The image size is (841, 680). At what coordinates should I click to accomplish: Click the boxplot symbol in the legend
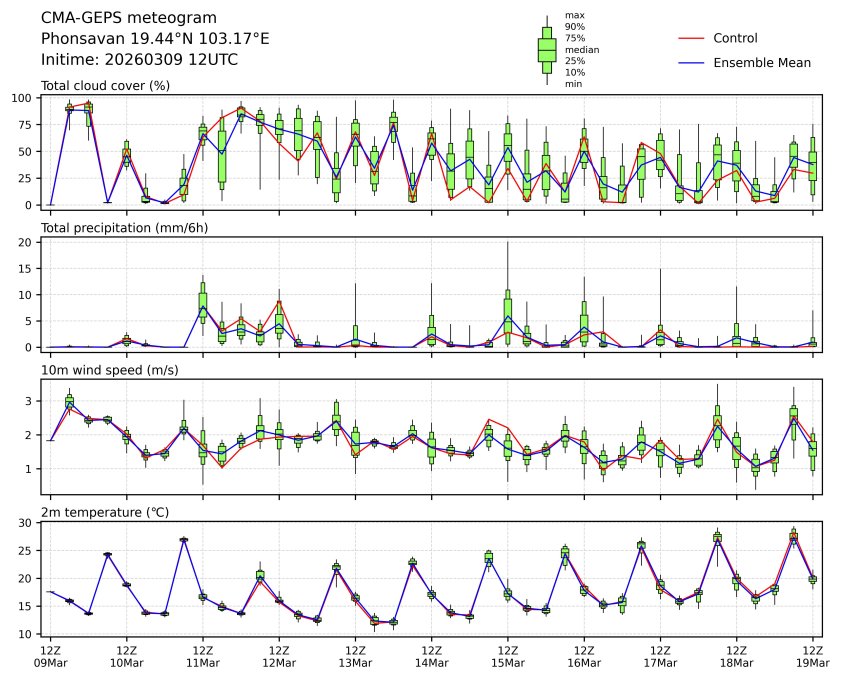[x=547, y=50]
